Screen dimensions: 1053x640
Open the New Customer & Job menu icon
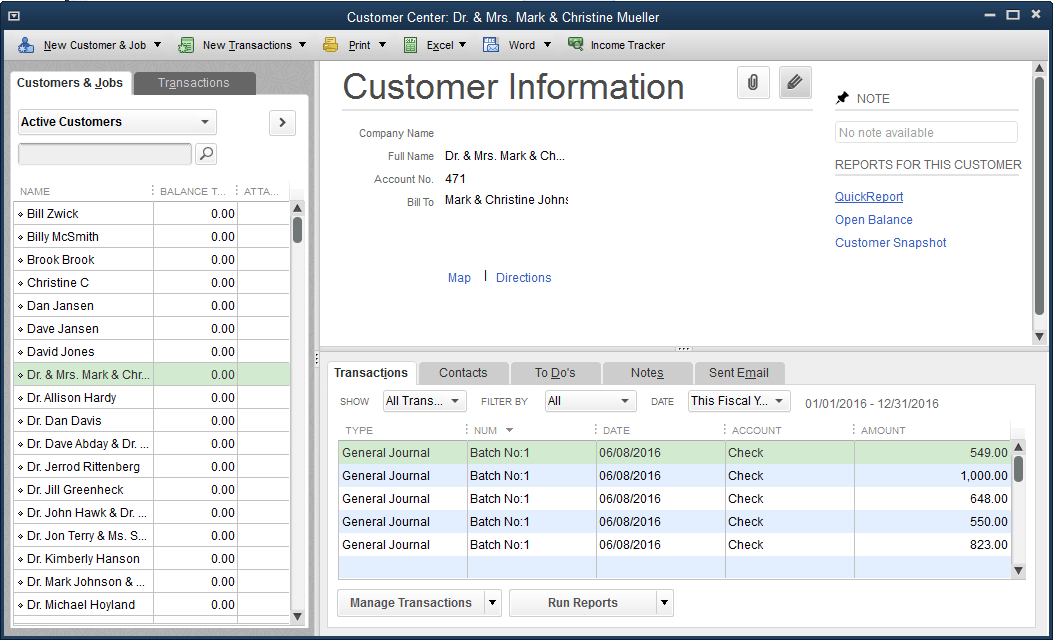point(25,44)
